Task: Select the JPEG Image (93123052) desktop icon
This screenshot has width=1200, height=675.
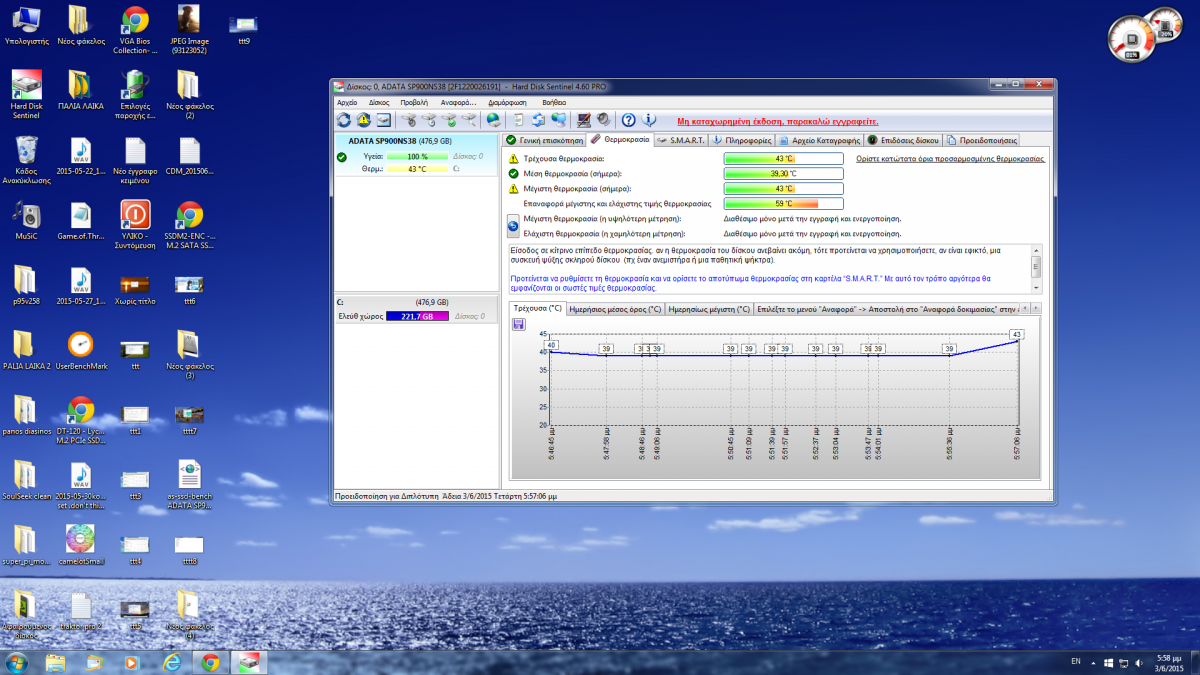Action: 189,30
